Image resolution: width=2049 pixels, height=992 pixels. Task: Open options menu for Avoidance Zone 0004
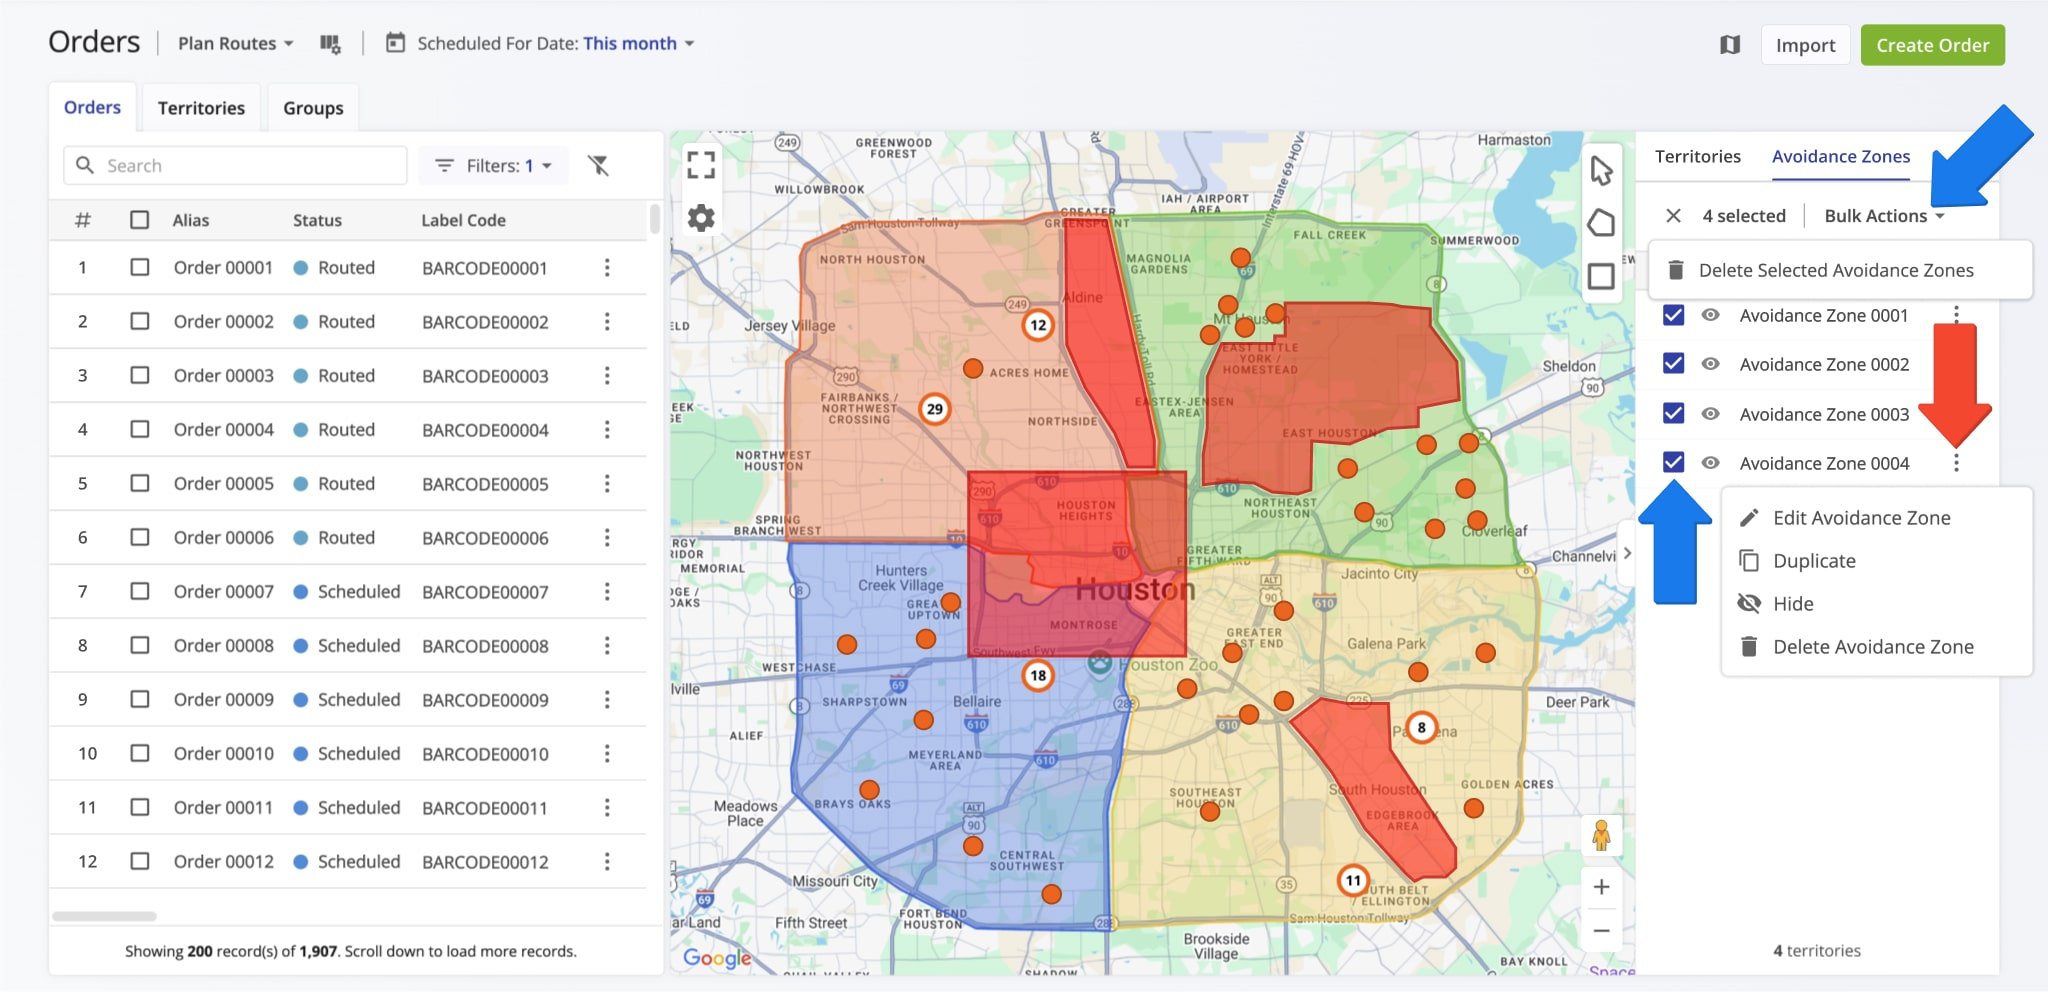coord(1957,463)
